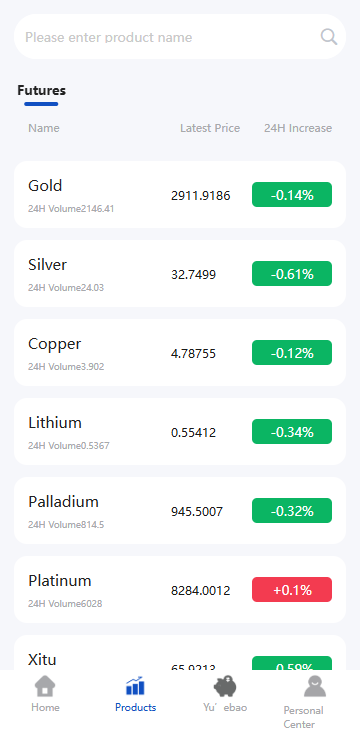Click Platinum's red +0.1% badge

click(292, 590)
